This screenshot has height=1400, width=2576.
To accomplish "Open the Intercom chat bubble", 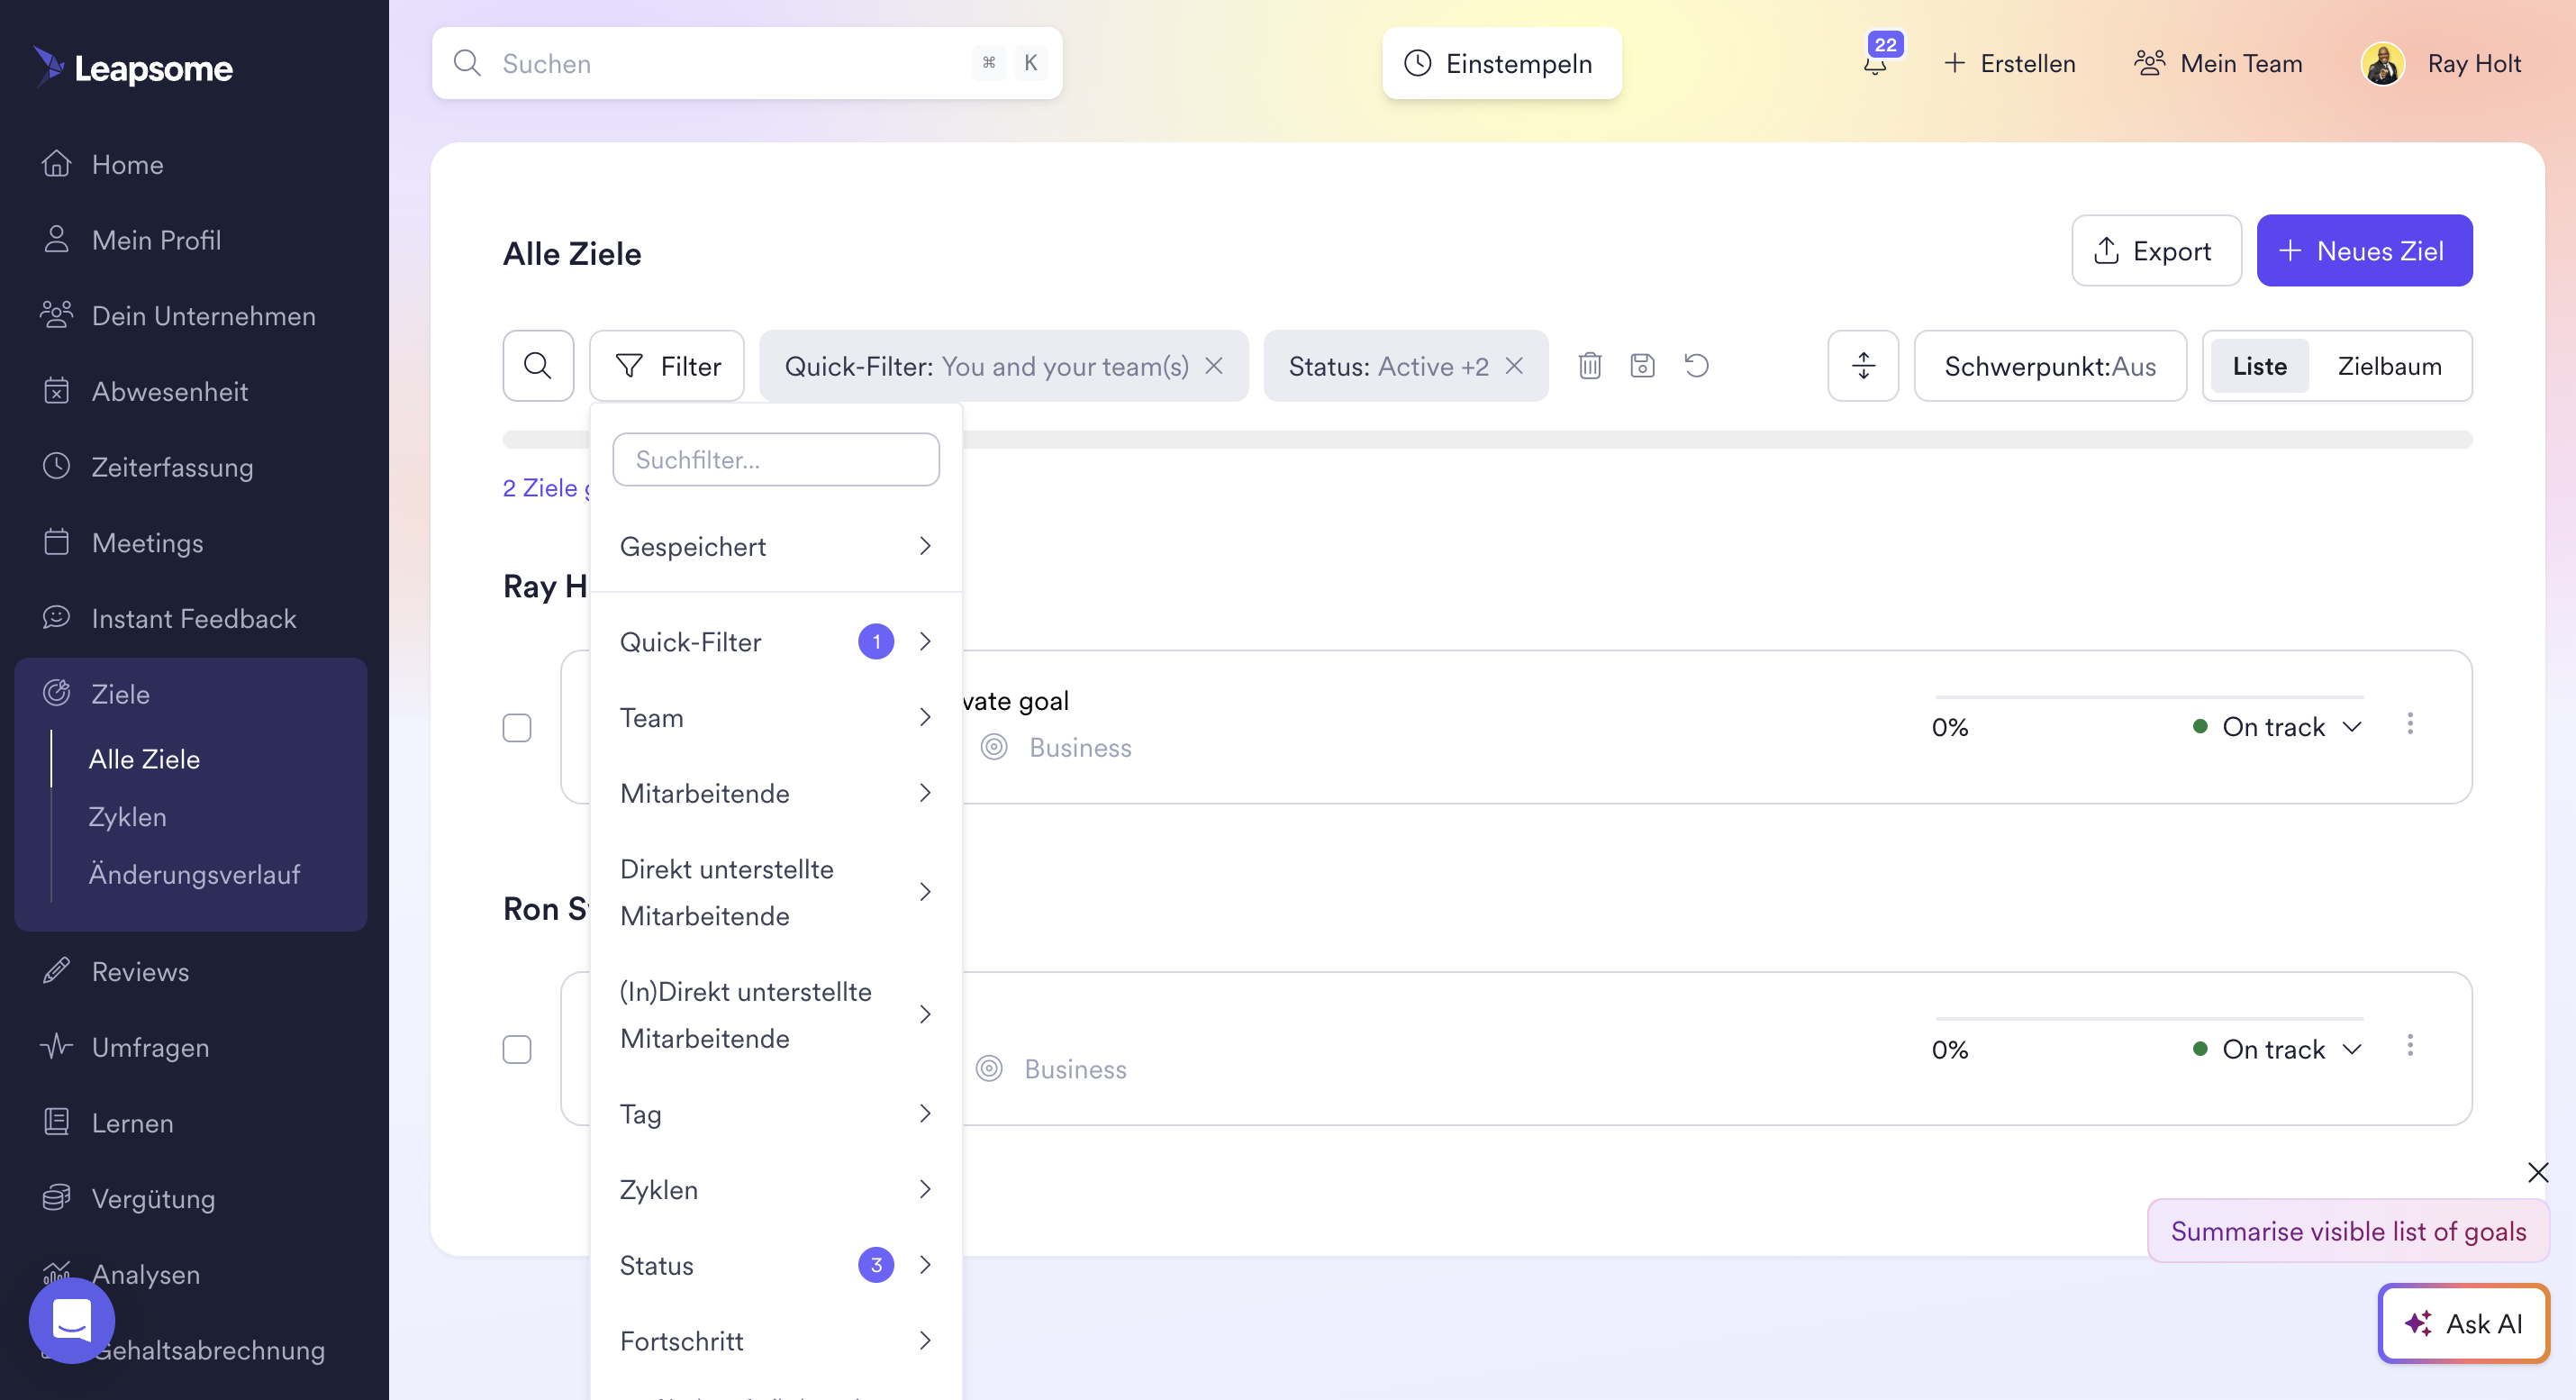I will tap(72, 1320).
